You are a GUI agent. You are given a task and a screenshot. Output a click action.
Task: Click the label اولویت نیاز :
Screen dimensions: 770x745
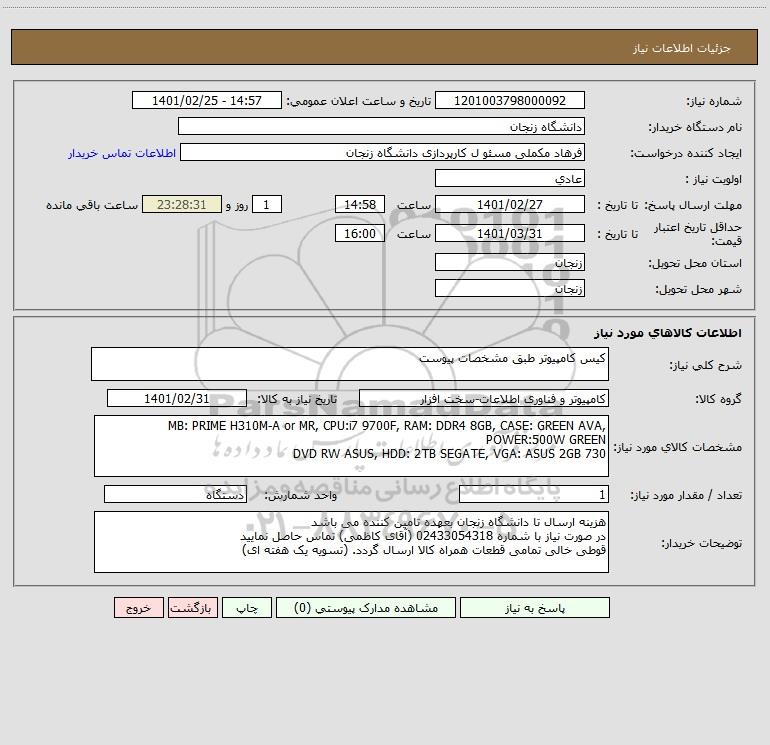point(714,179)
